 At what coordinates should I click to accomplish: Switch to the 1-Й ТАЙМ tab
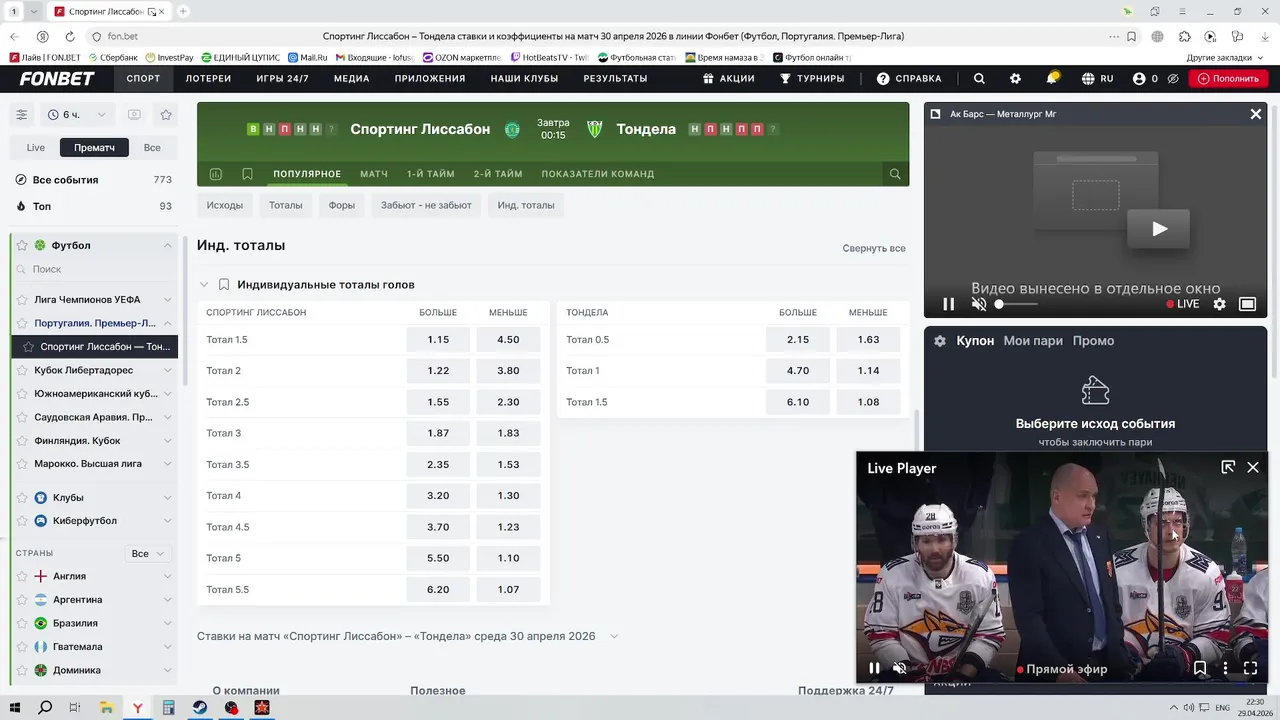pos(431,174)
